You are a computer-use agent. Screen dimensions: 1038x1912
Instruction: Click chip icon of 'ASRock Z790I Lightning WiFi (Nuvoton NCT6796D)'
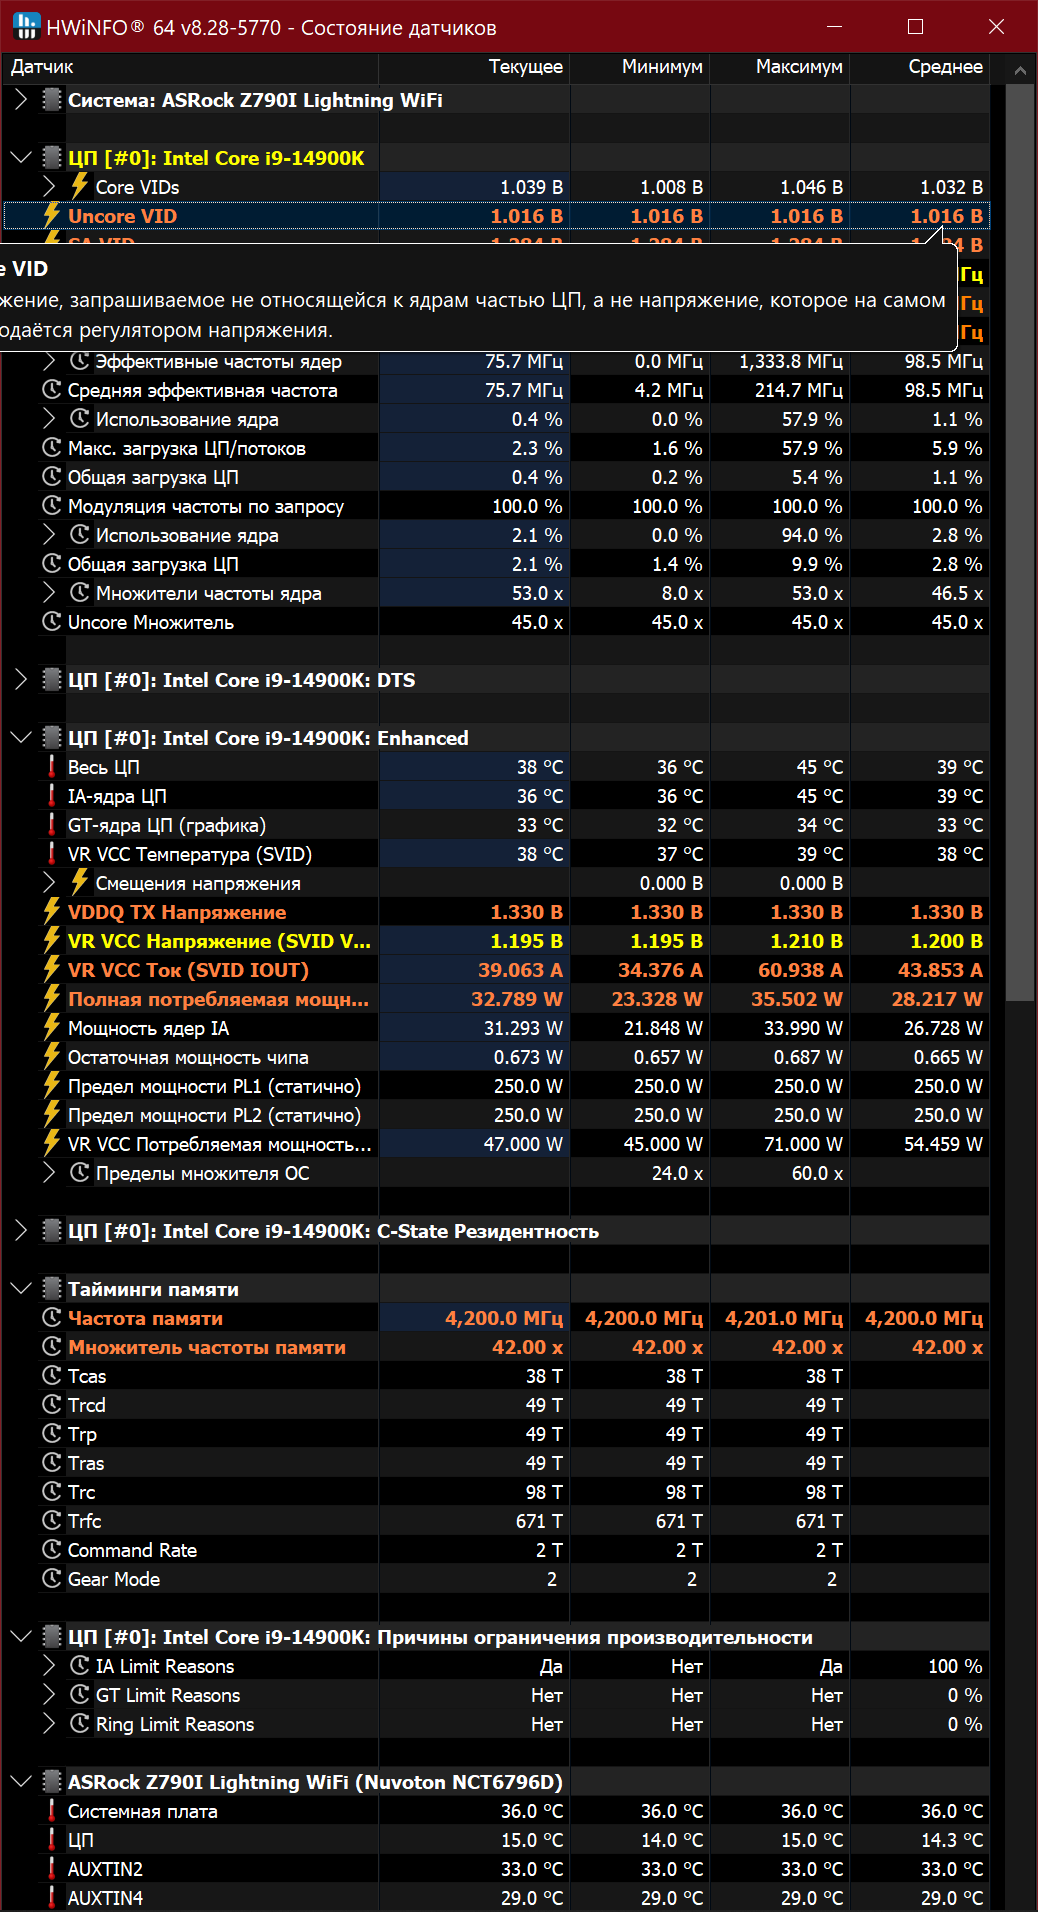point(52,1782)
